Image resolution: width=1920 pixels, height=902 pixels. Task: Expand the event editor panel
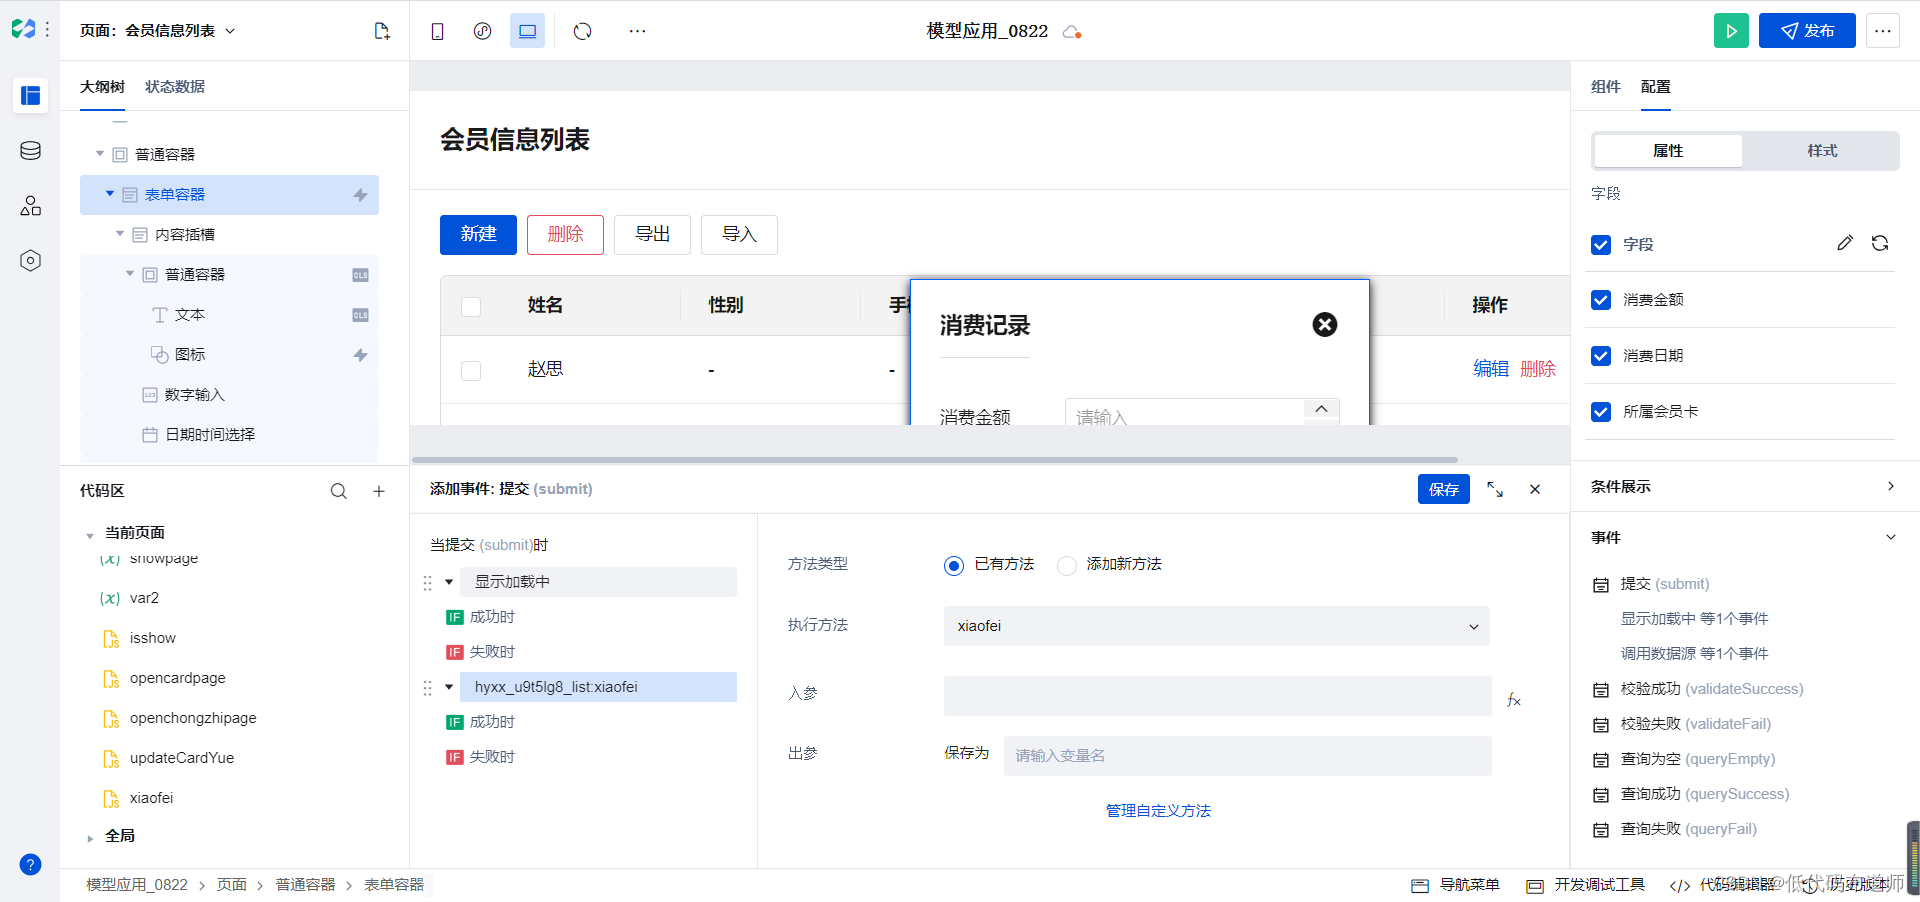1495,489
